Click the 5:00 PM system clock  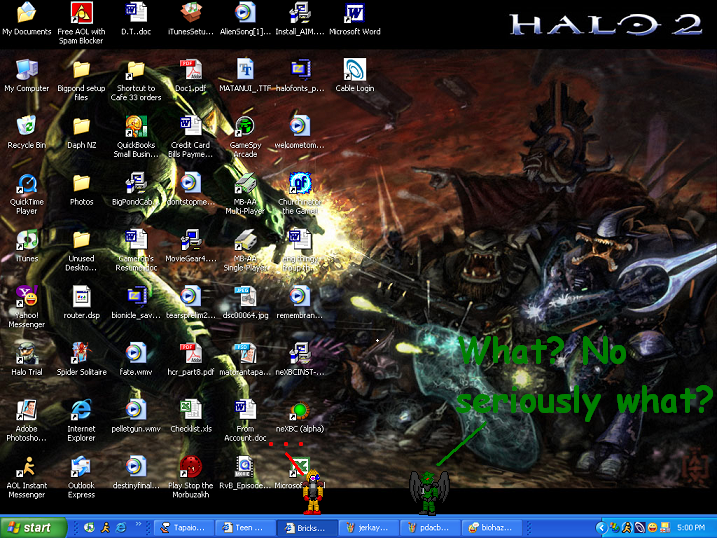[690, 527]
